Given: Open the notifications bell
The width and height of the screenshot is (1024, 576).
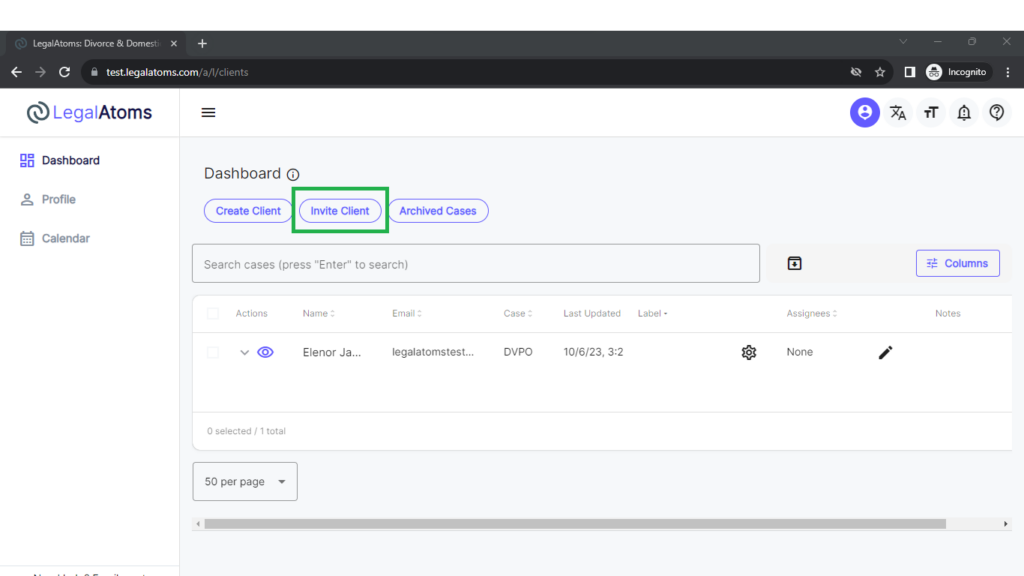Looking at the screenshot, I should point(964,112).
